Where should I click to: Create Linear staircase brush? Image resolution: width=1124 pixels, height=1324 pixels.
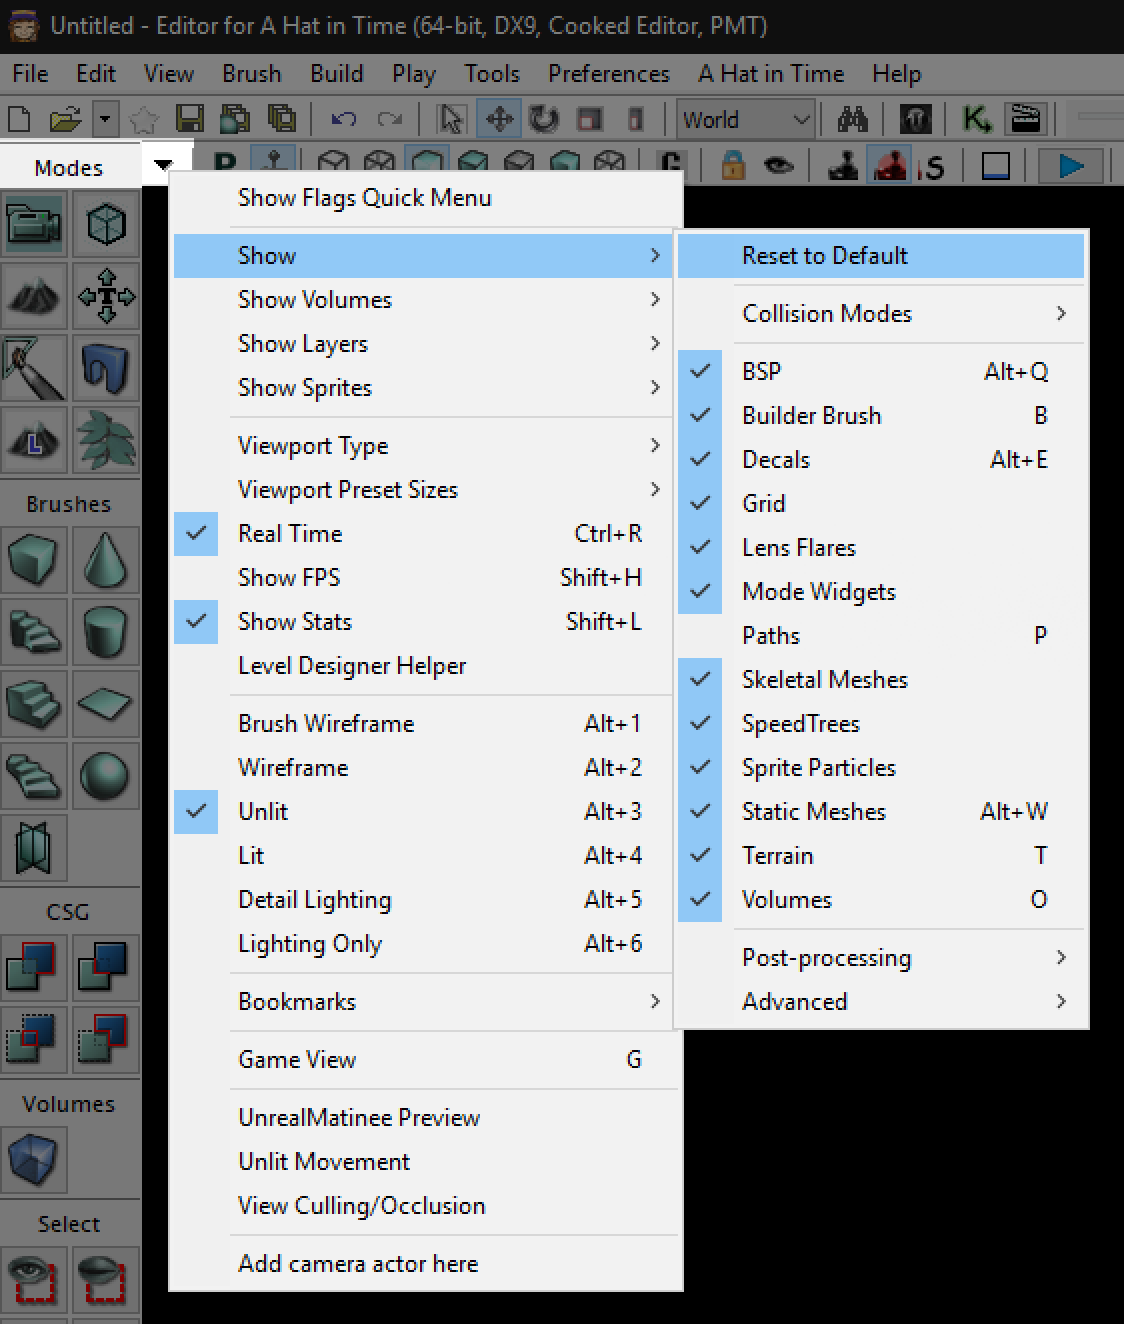34,705
